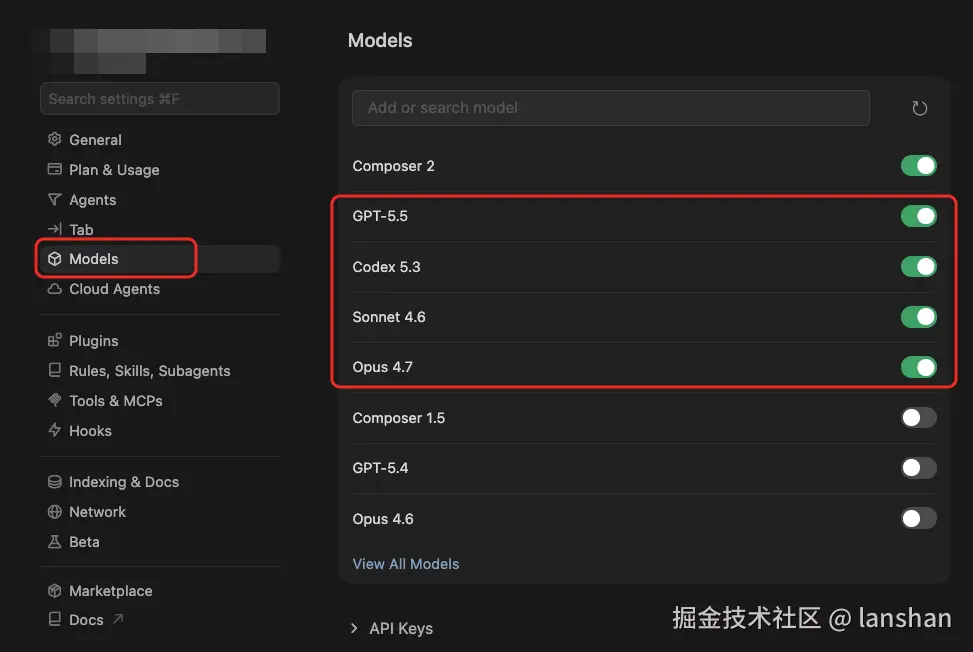Click the GPT-5.4 model name
This screenshot has height=652, width=973.
(x=380, y=468)
